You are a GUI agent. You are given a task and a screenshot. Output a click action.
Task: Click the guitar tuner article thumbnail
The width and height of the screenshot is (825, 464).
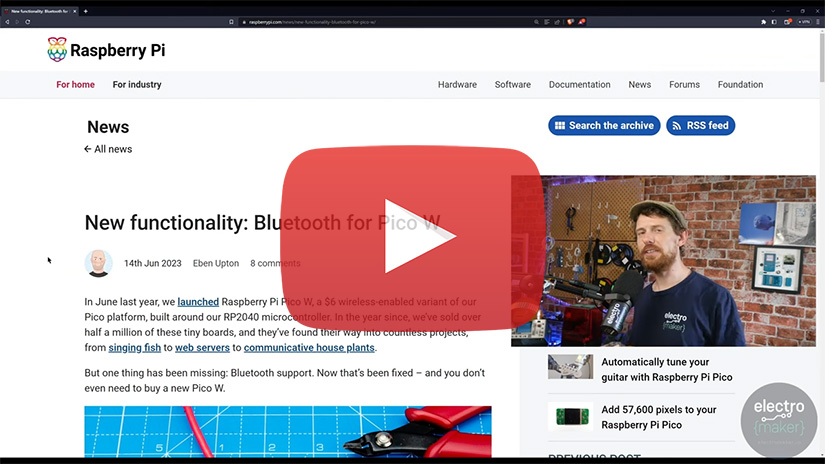[570, 367]
